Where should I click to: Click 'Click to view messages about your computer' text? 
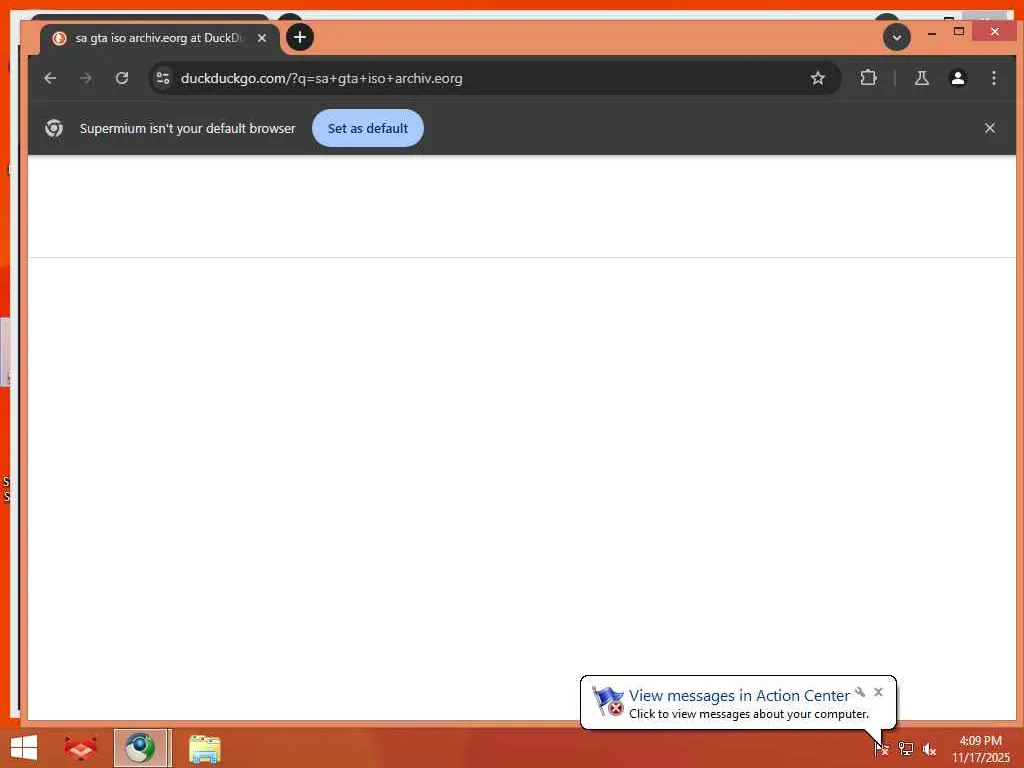(x=748, y=714)
